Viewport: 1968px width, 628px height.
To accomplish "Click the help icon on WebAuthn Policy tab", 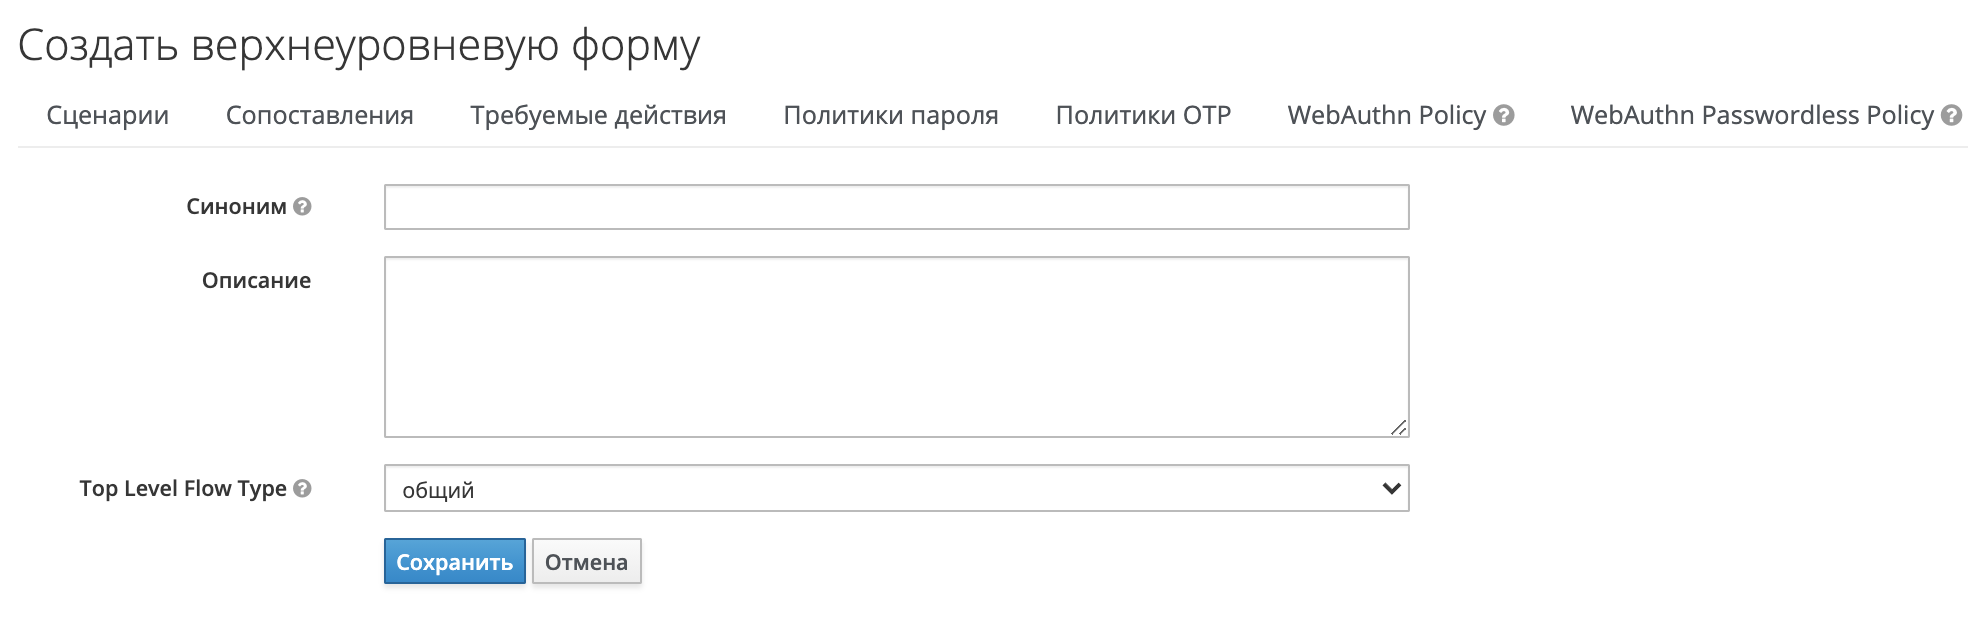I will point(1503,114).
